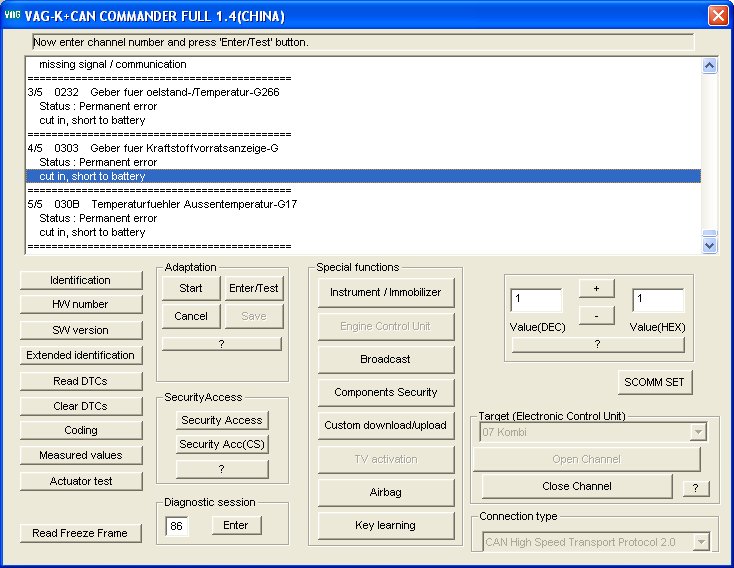Open Components Security function
Image resolution: width=734 pixels, height=568 pixels.
click(x=386, y=392)
